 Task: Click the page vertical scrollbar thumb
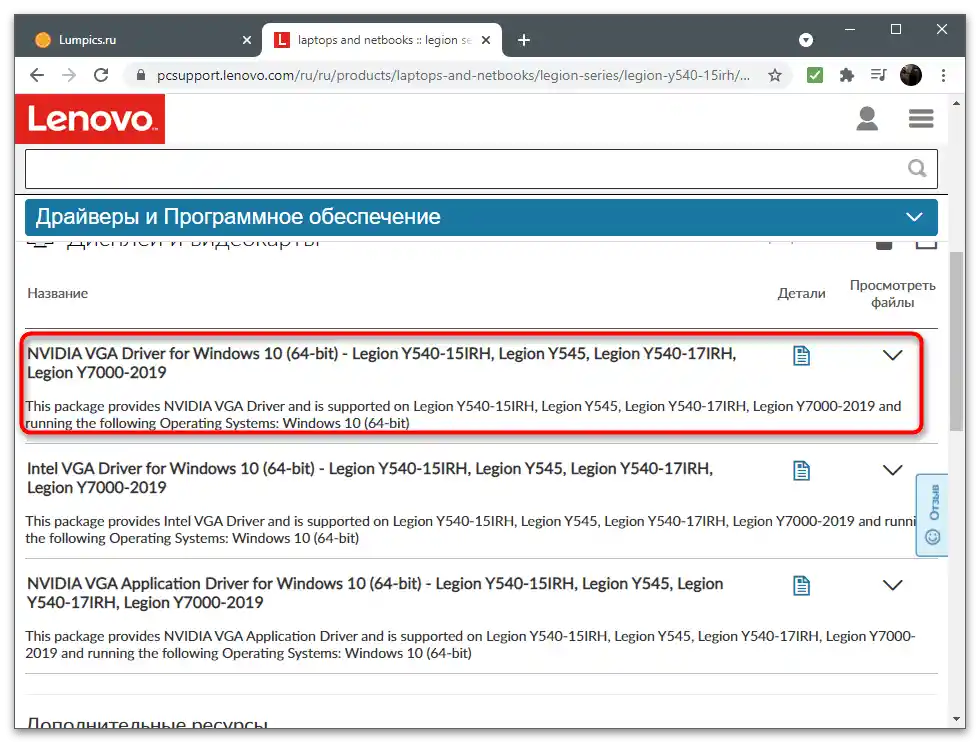pyautogui.click(x=956, y=341)
